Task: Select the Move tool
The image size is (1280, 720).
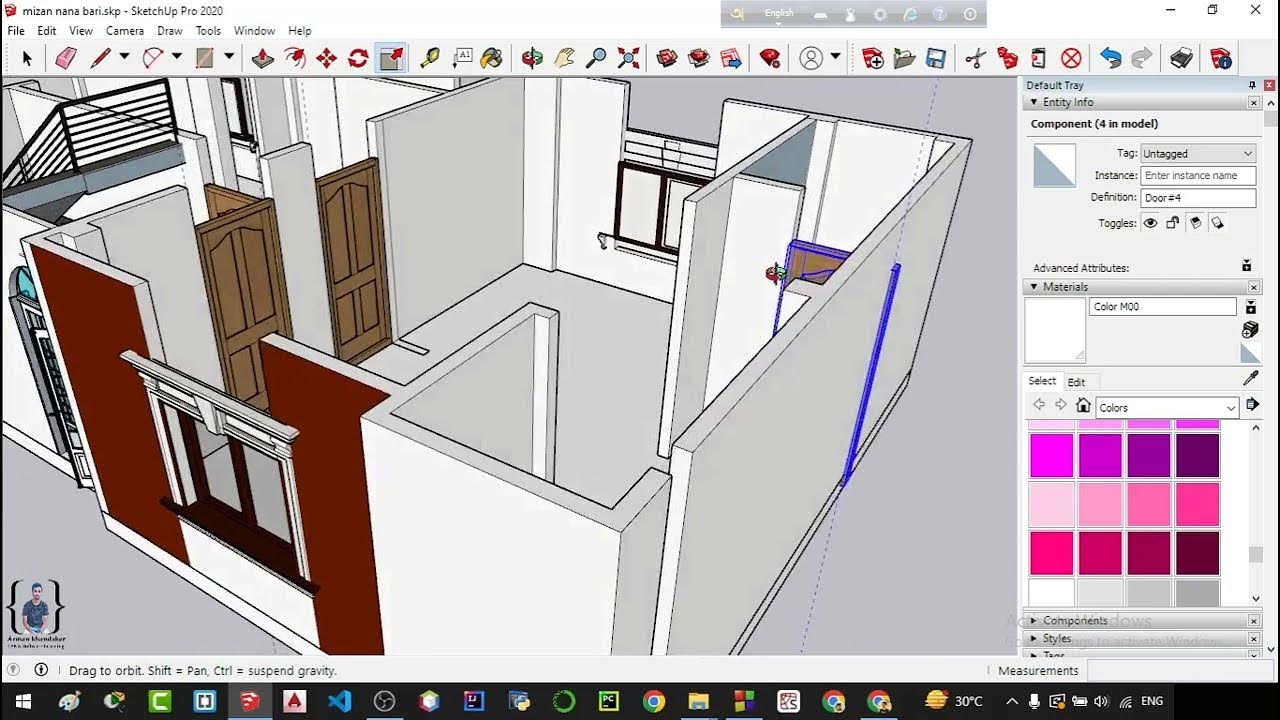Action: [326, 58]
